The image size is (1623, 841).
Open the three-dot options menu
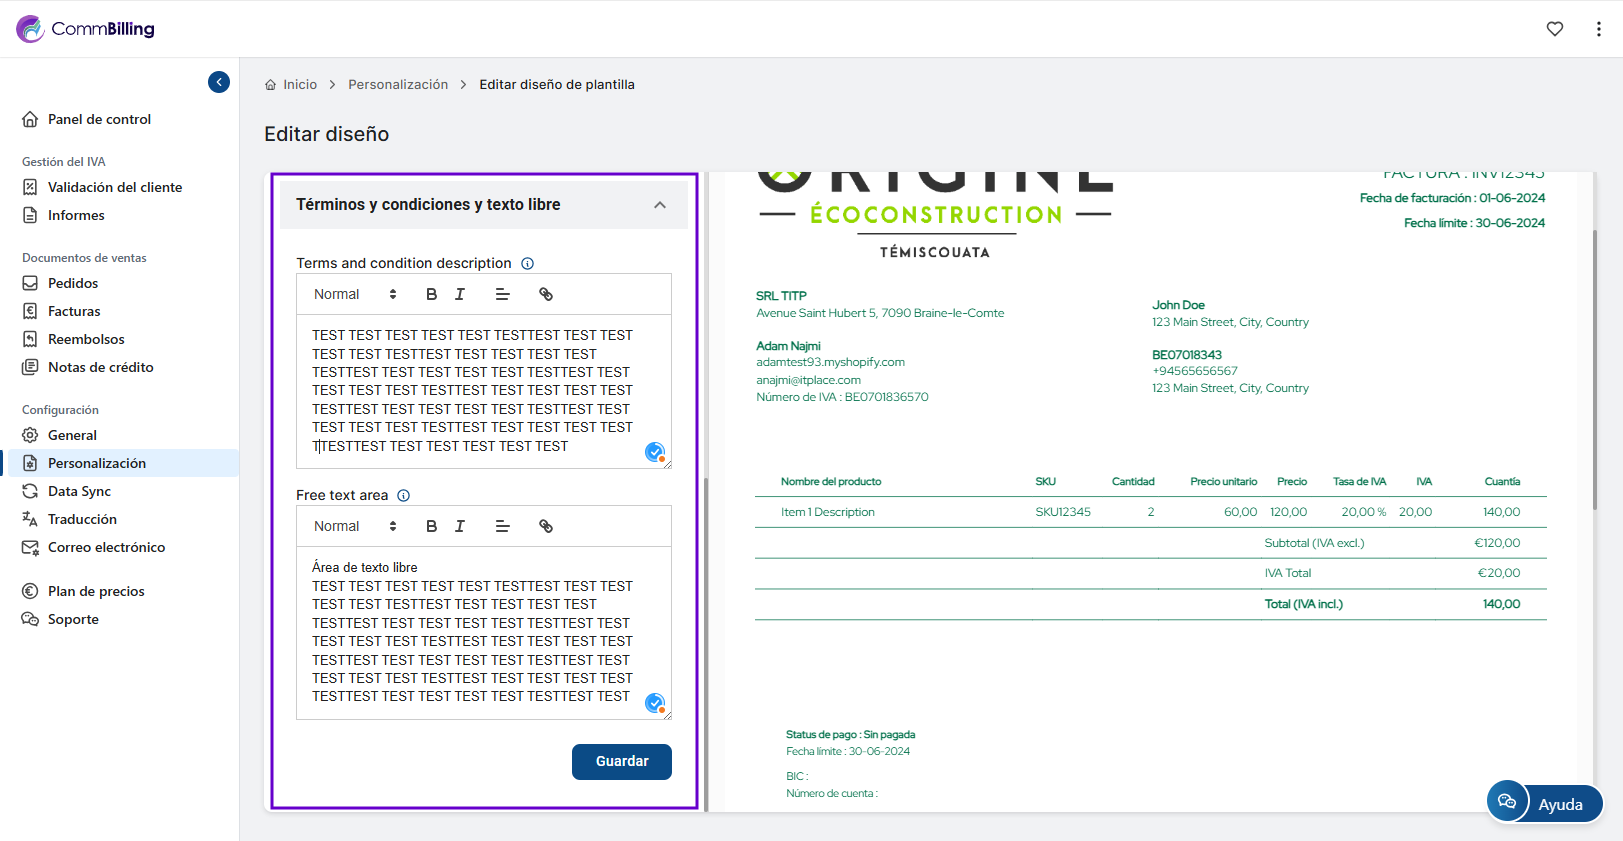tap(1598, 29)
